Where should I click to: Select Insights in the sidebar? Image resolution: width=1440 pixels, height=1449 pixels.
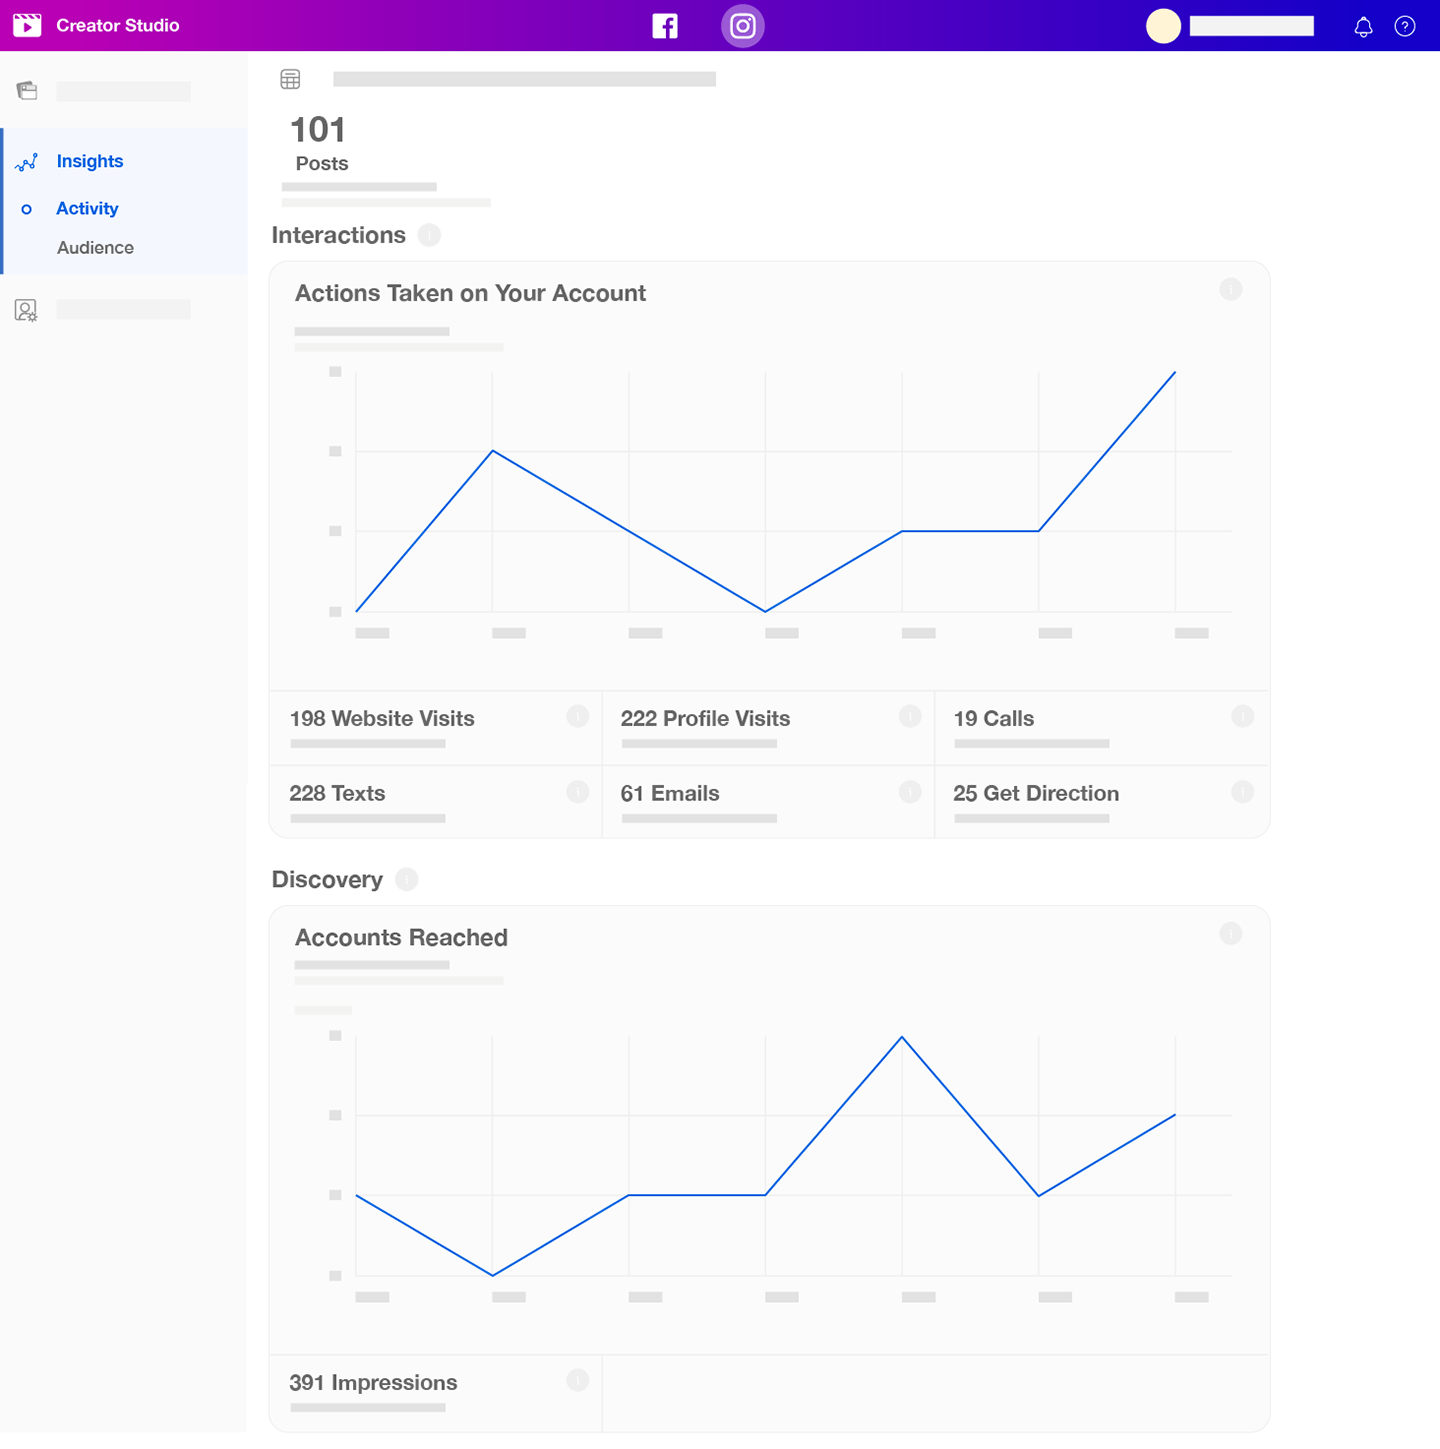tap(90, 161)
